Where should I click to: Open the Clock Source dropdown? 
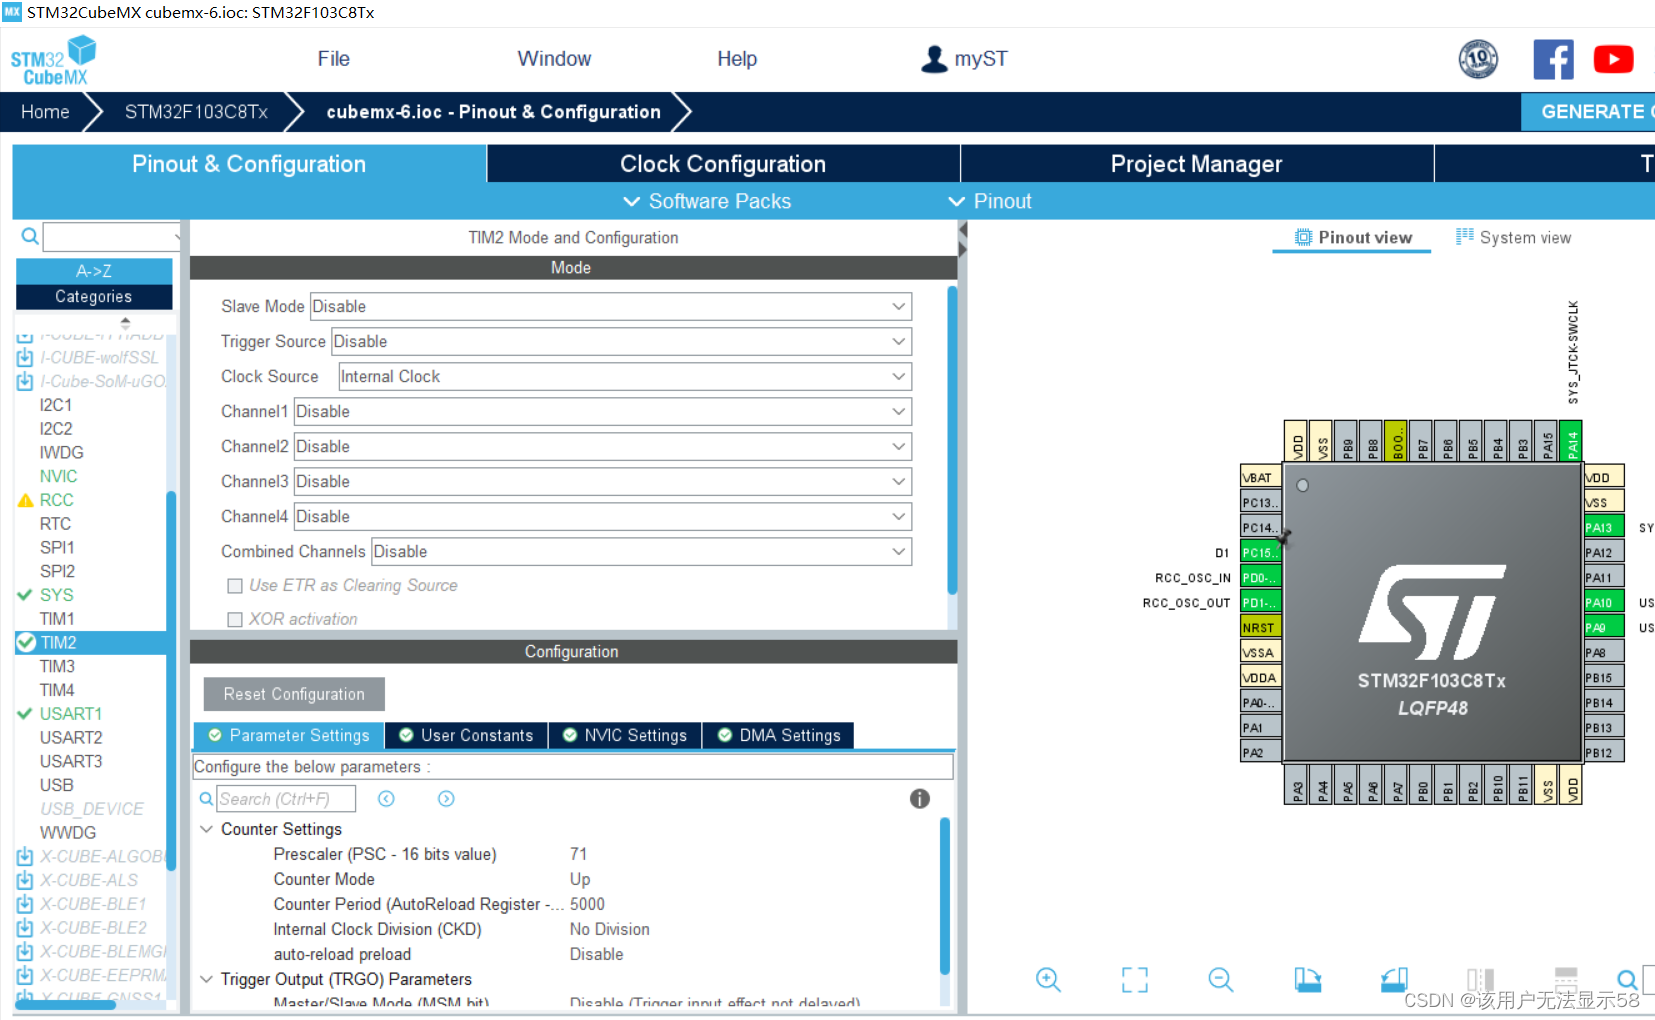point(625,376)
